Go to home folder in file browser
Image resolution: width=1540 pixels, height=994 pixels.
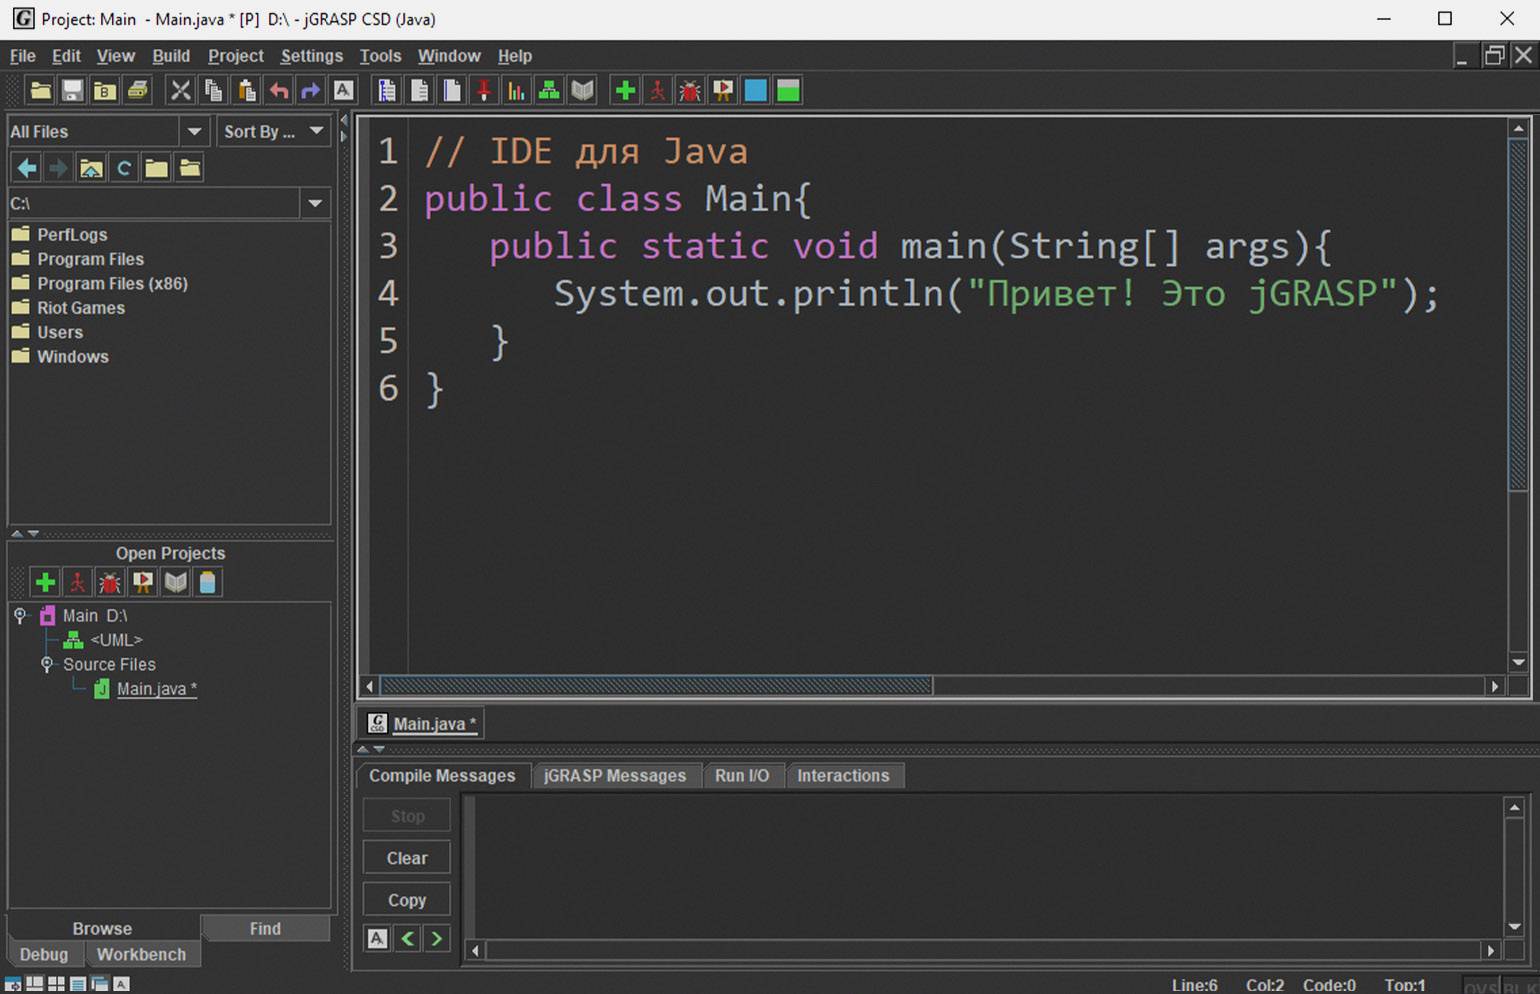click(x=91, y=168)
